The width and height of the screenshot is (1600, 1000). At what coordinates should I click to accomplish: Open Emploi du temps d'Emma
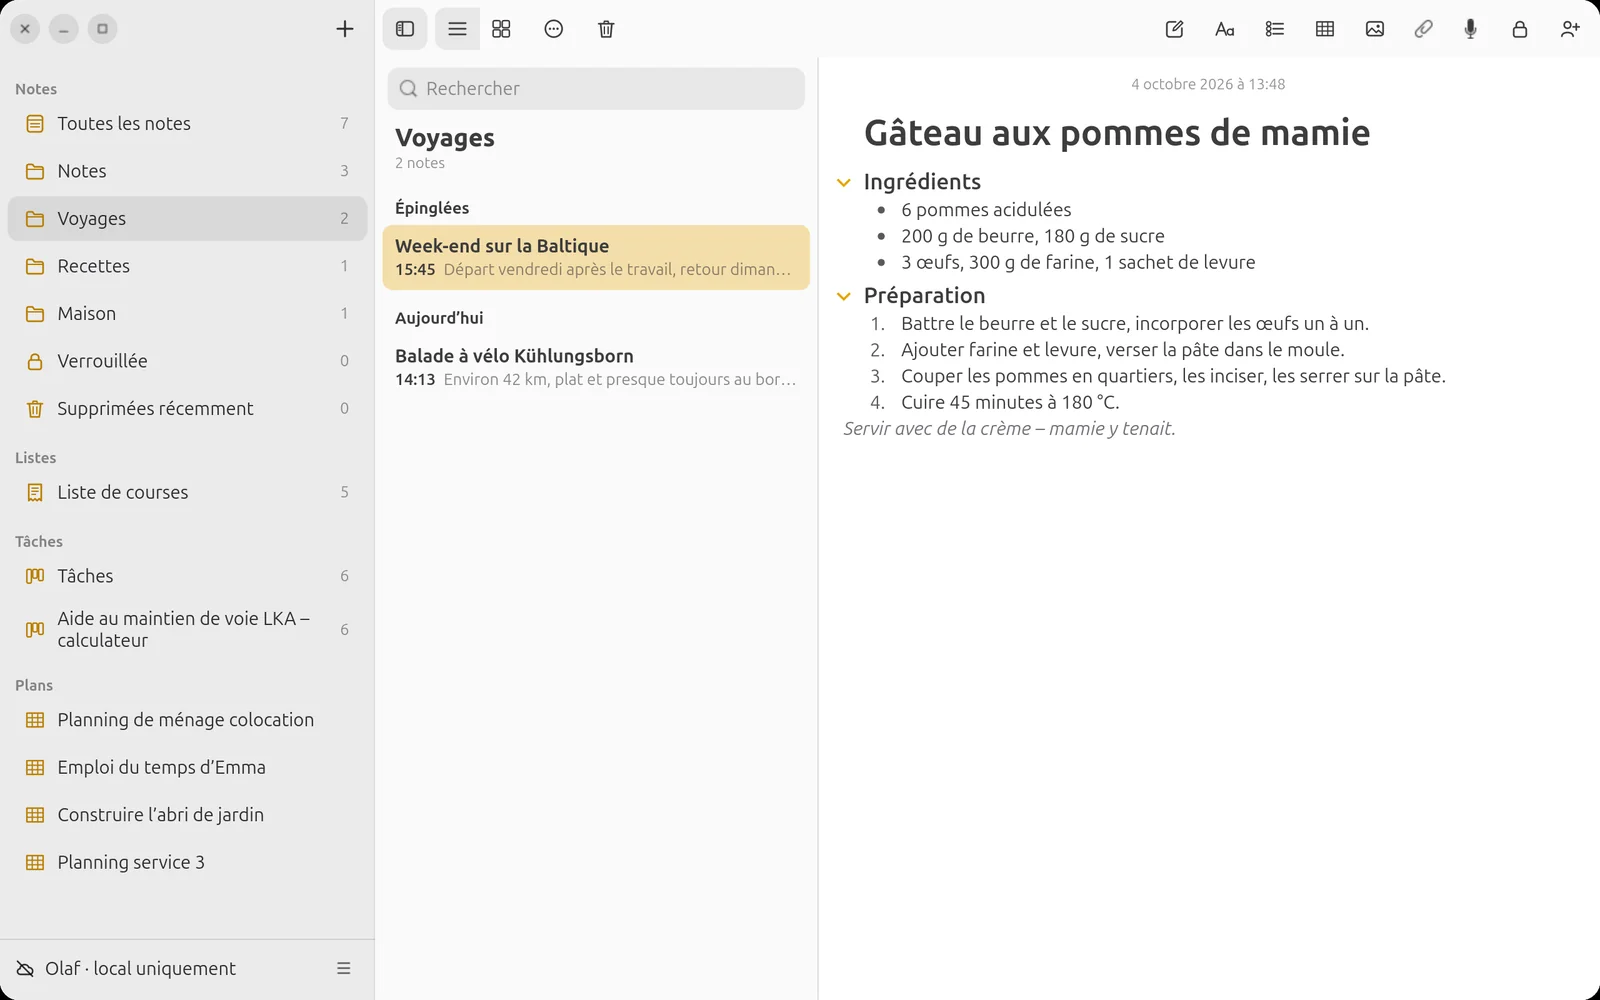click(187, 767)
